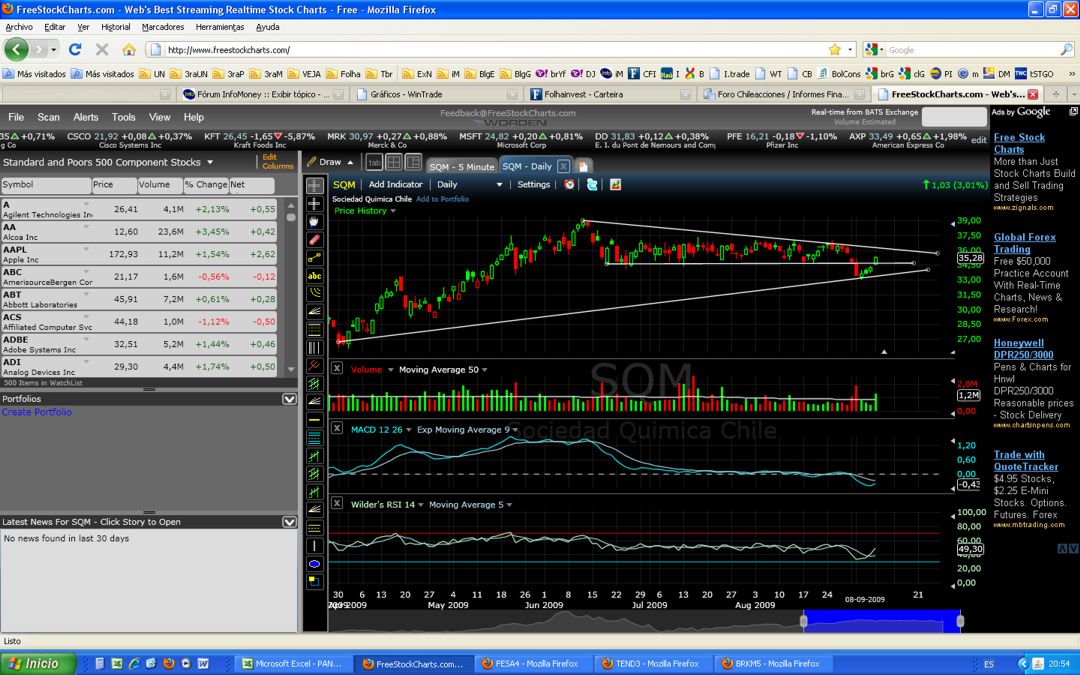Click the left handle of time range slider
The width and height of the screenshot is (1080, 675).
click(x=803, y=621)
